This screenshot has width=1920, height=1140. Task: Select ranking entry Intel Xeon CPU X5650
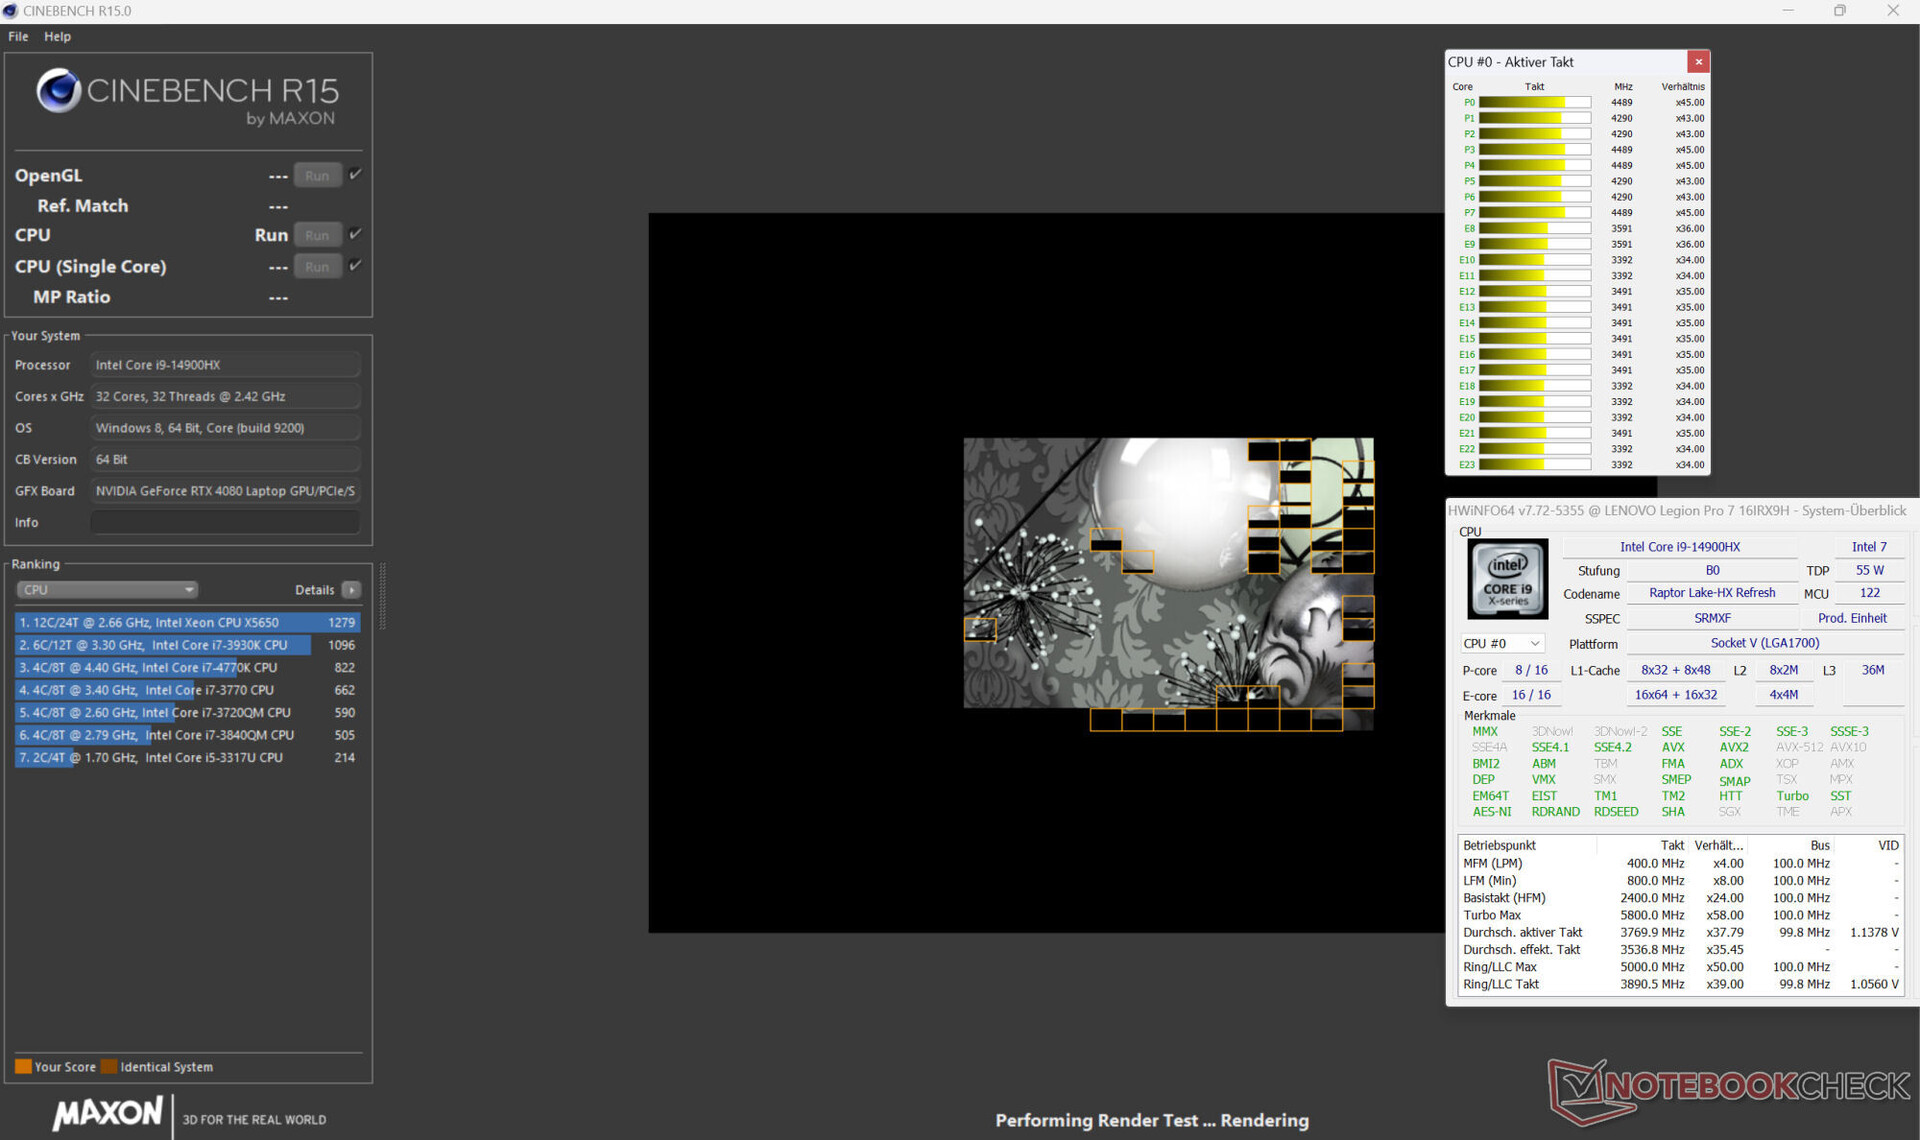pyautogui.click(x=187, y=622)
